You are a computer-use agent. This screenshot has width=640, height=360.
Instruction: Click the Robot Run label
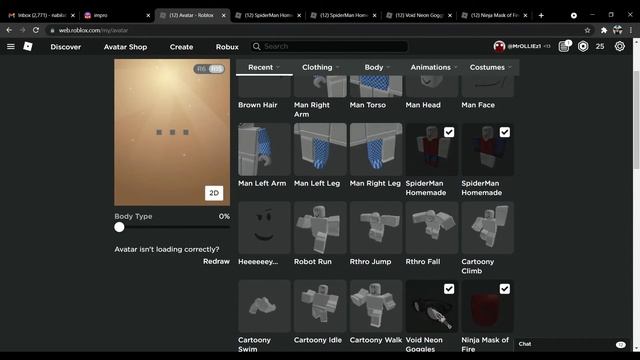tap(313, 262)
